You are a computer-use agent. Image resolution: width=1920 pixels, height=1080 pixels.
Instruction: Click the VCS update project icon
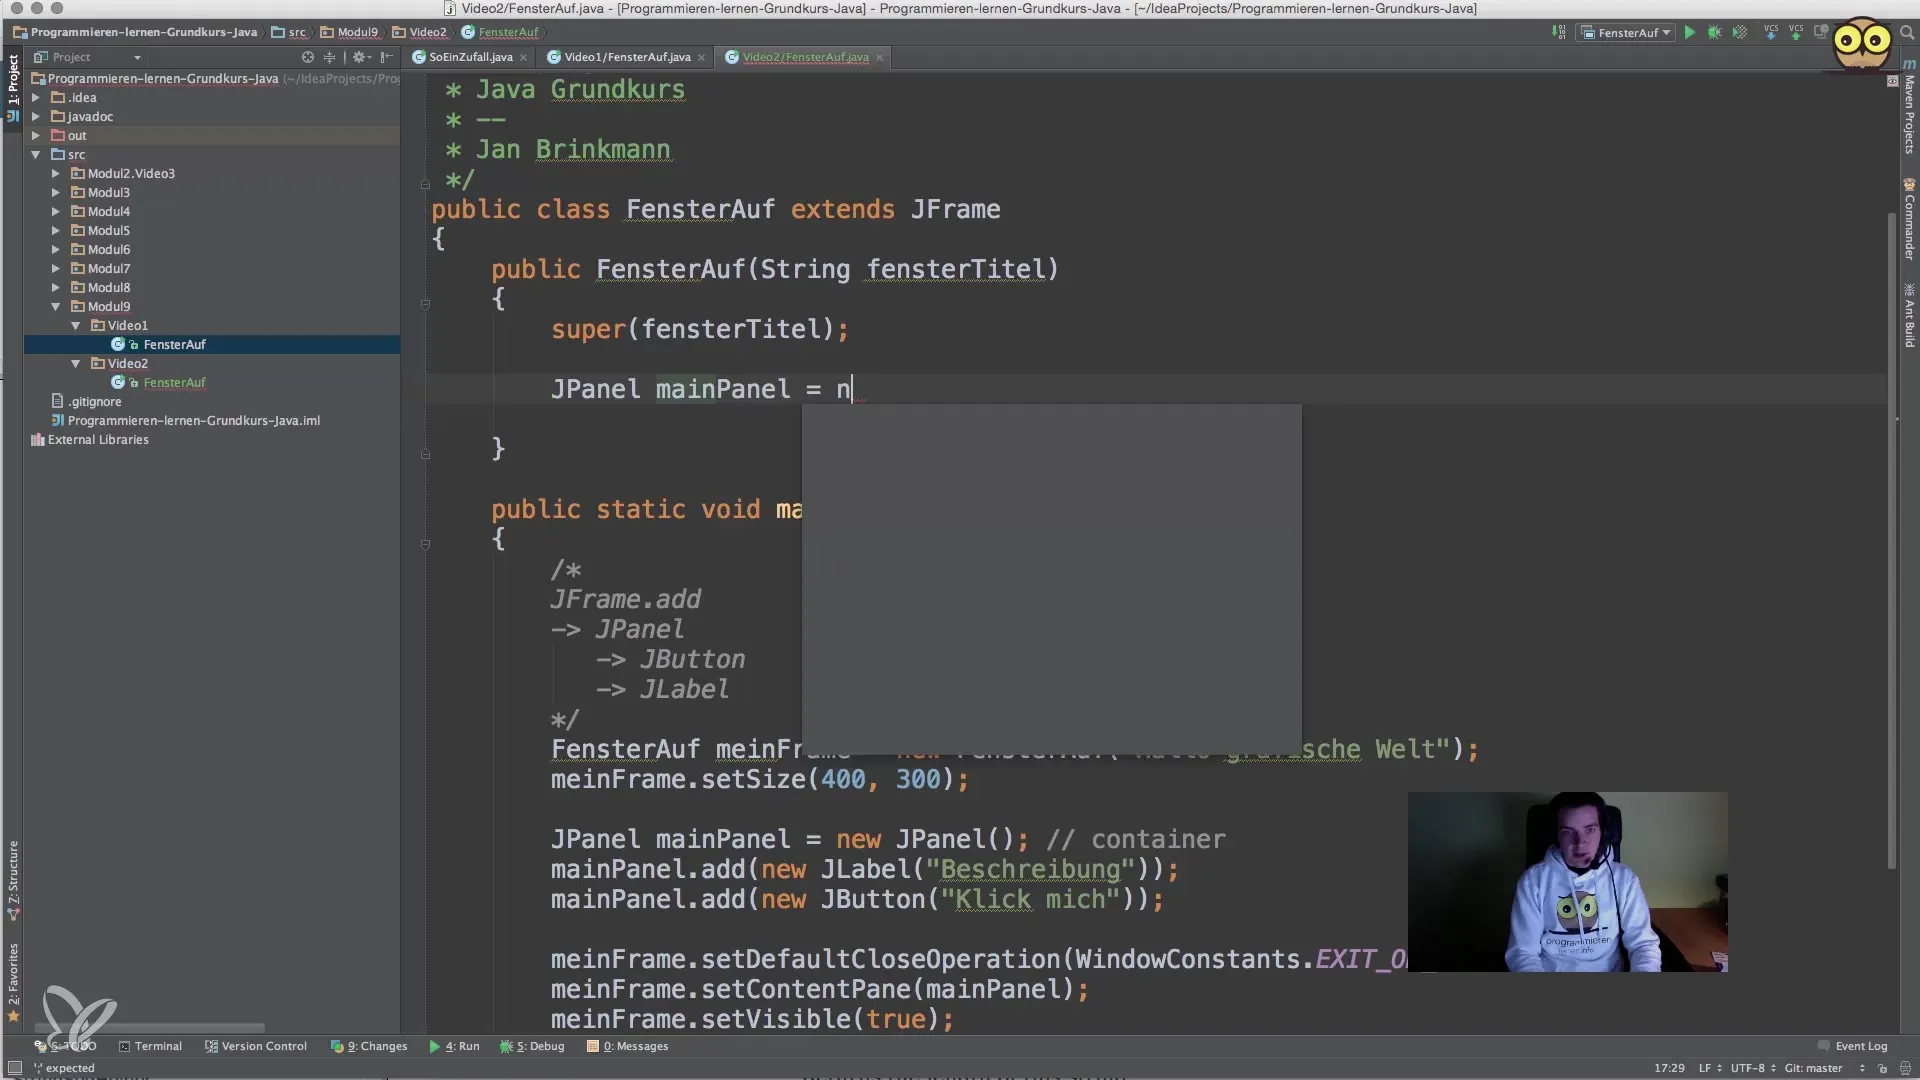click(1771, 33)
